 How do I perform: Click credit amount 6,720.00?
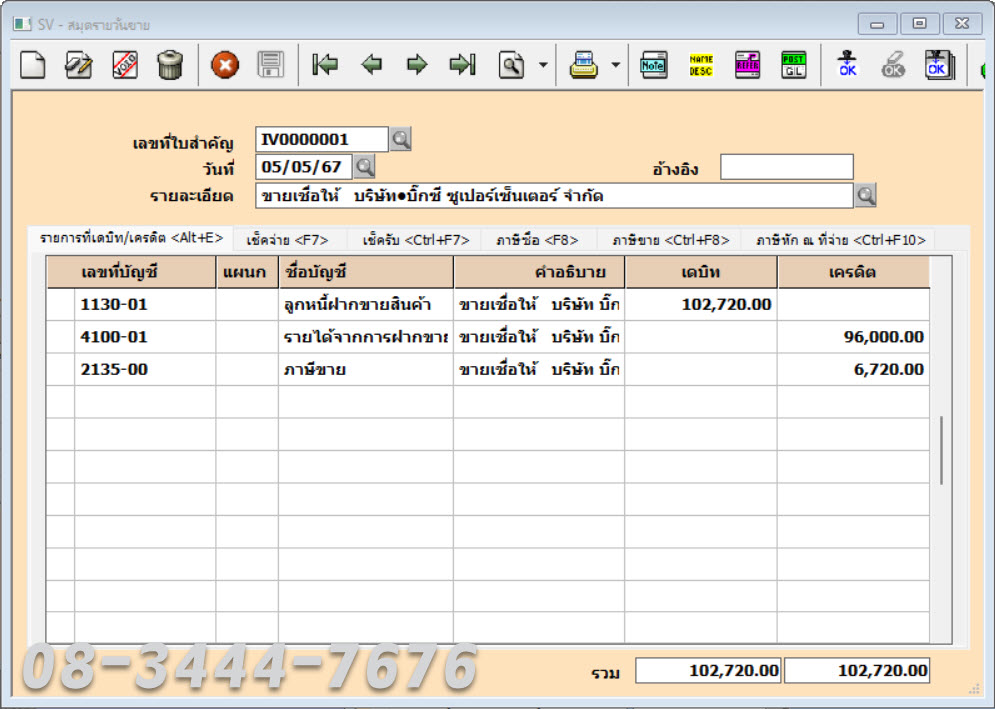coord(853,369)
